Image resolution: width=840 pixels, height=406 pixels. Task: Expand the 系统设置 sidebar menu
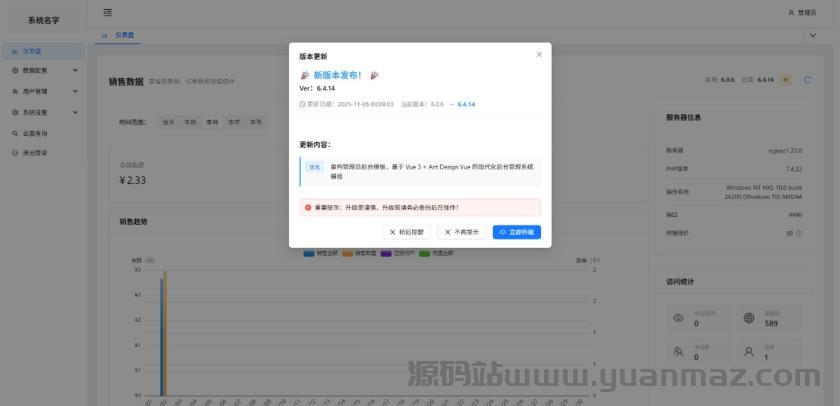point(42,112)
